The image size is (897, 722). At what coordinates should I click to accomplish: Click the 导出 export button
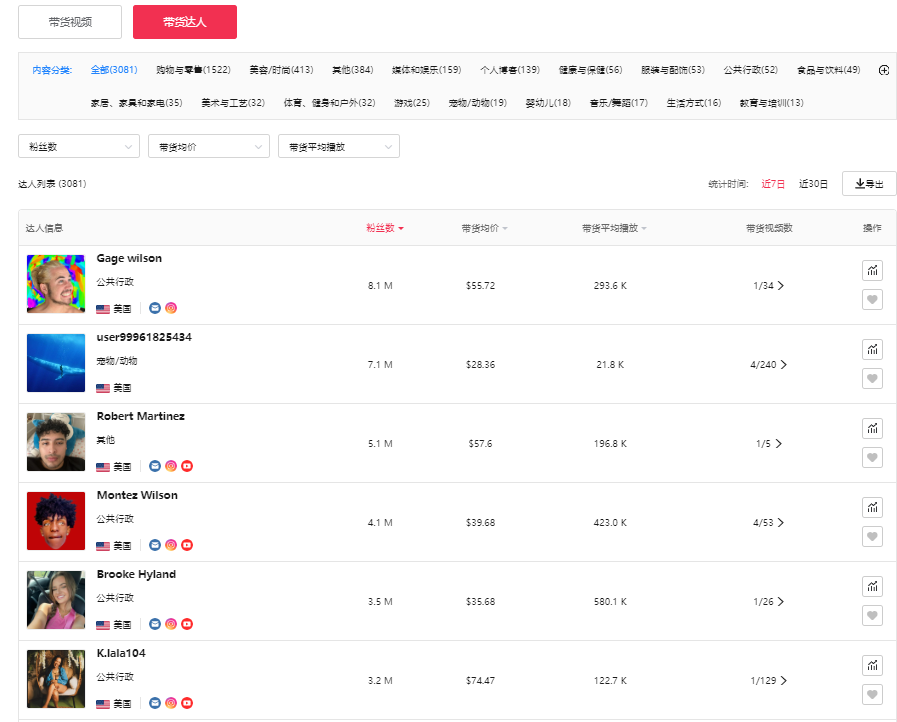868,183
